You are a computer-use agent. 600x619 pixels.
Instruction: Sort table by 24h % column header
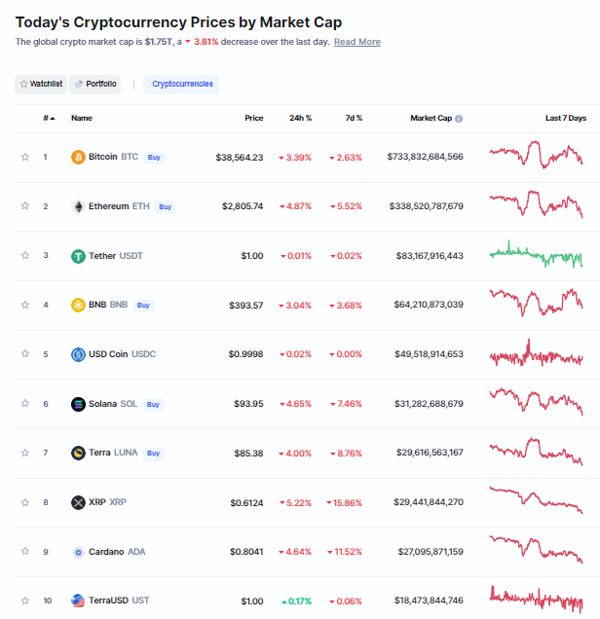click(300, 118)
